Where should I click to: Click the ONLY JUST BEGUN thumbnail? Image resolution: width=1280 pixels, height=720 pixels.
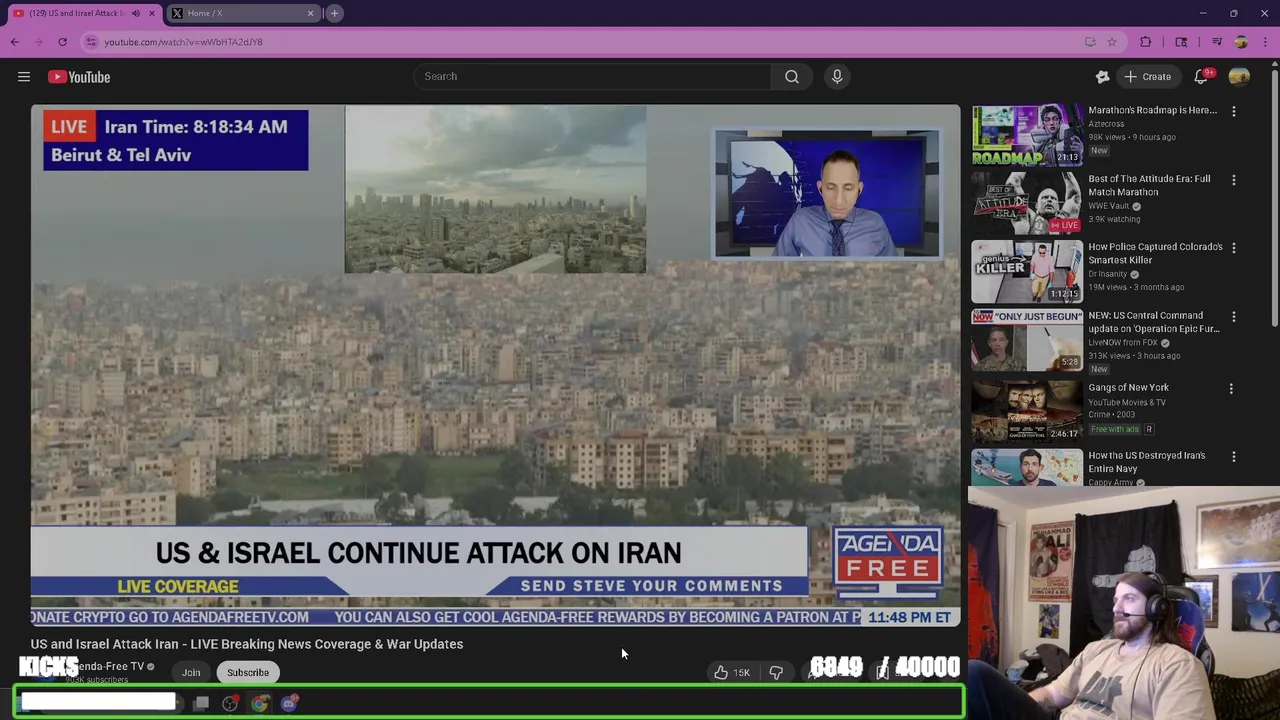(x=1027, y=340)
